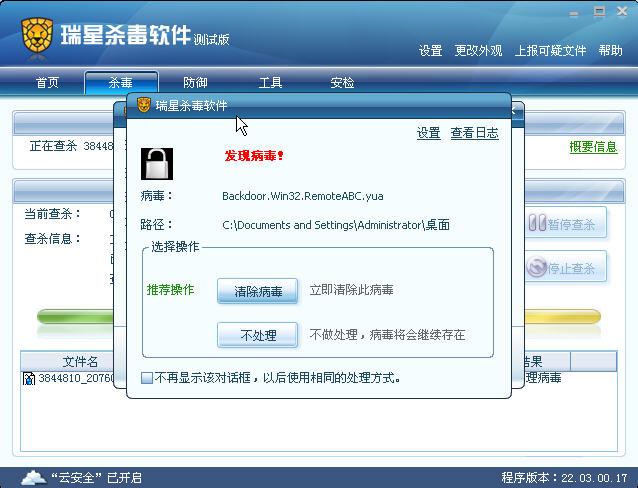Click the 文件名 column header

pyautogui.click(x=68, y=361)
